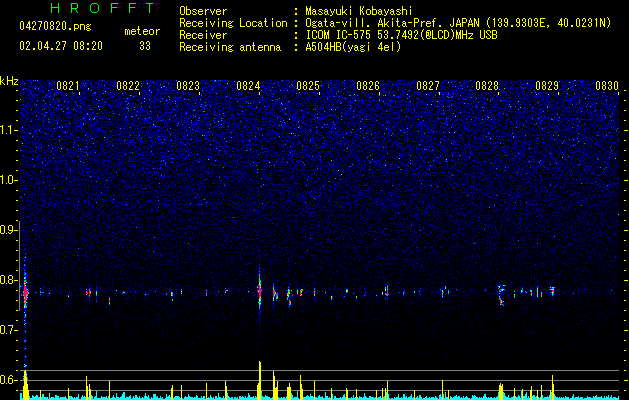Image resolution: width=629 pixels, height=400 pixels.
Task: Click the 0828 time marker
Action: coord(487,86)
